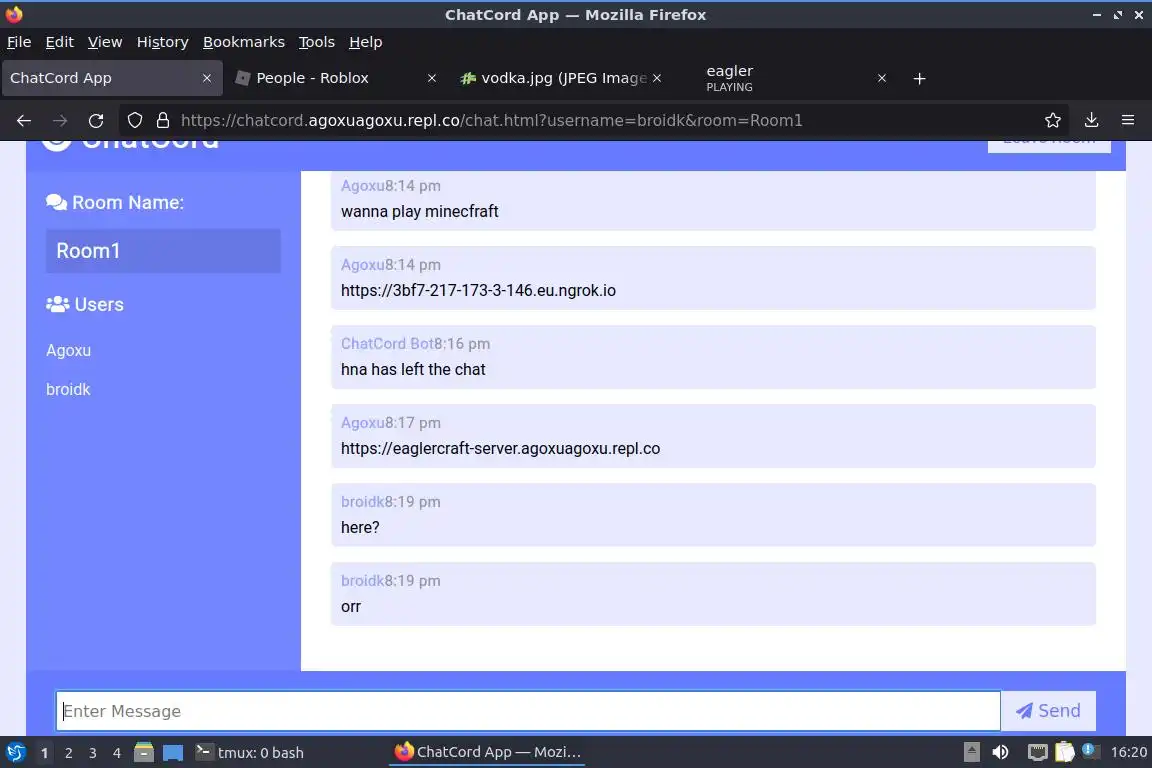Open the File menu
This screenshot has width=1152, height=768.
(19, 42)
